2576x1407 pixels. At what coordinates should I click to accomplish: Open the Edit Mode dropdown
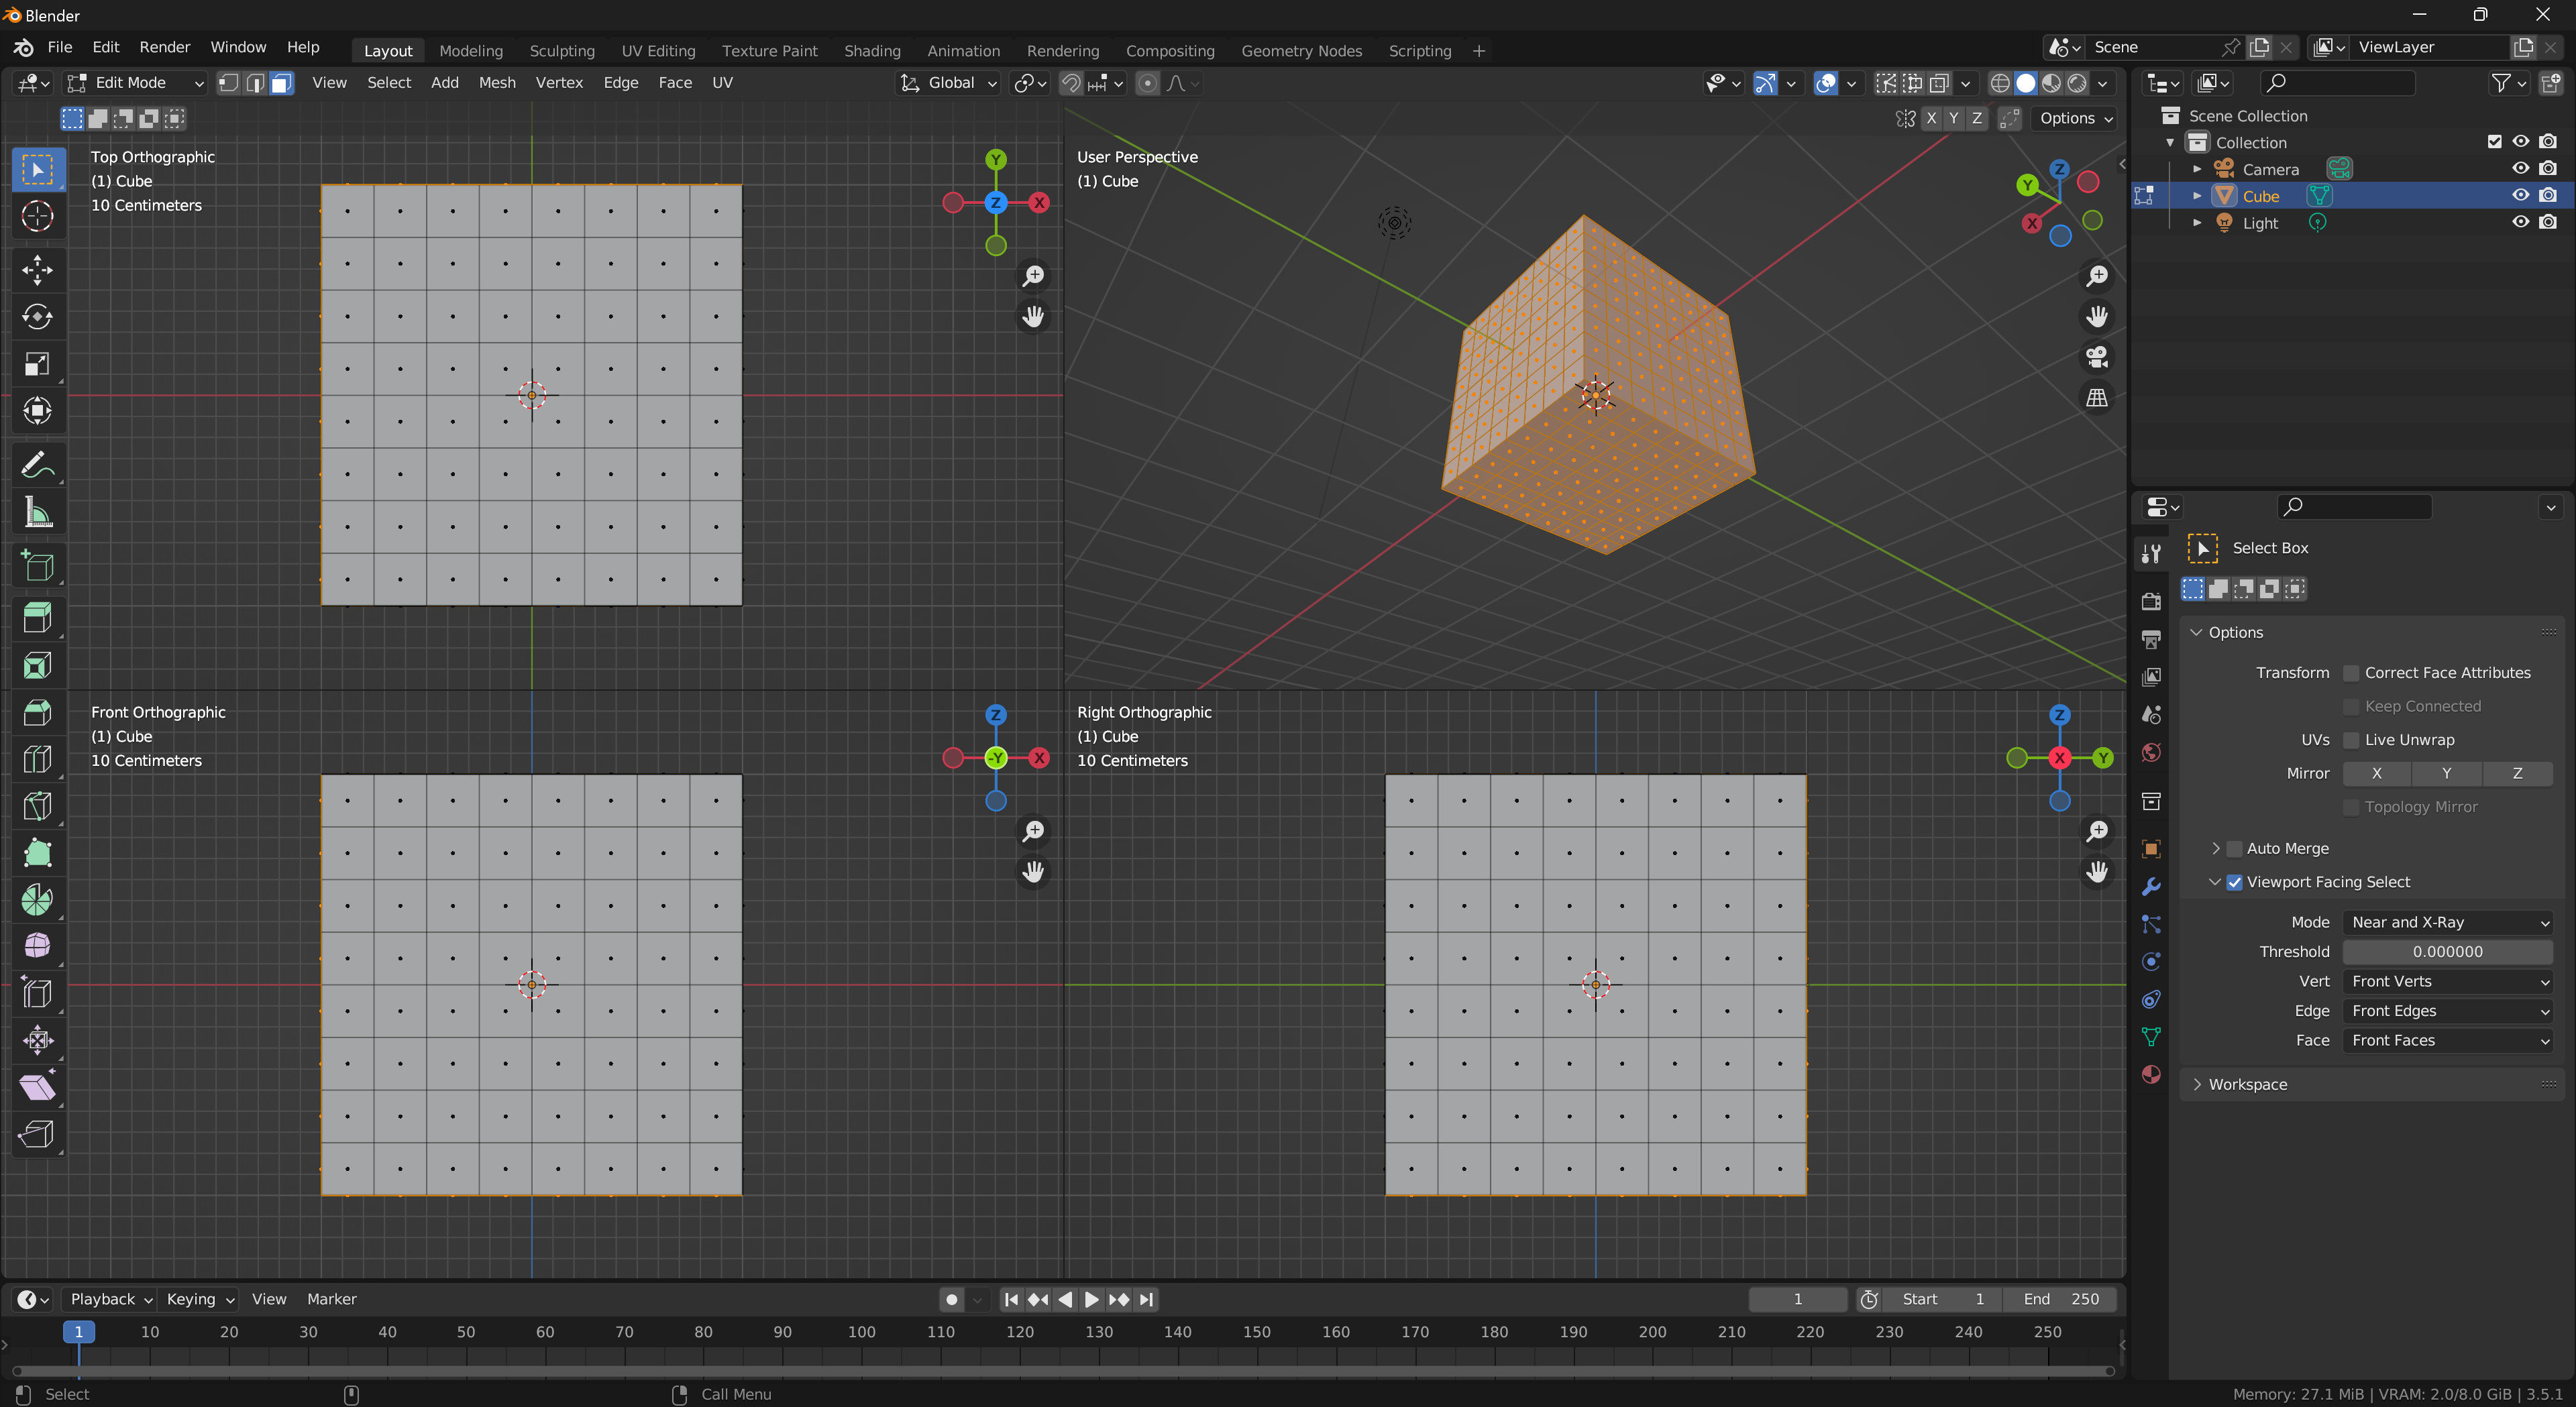coord(135,83)
